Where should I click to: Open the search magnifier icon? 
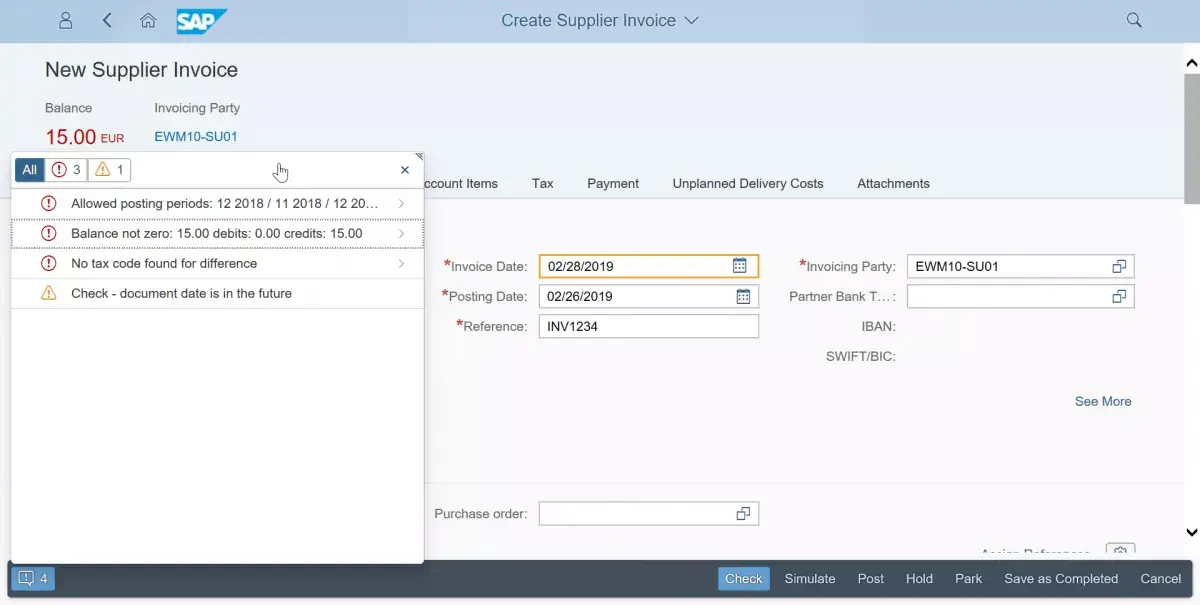point(1134,20)
